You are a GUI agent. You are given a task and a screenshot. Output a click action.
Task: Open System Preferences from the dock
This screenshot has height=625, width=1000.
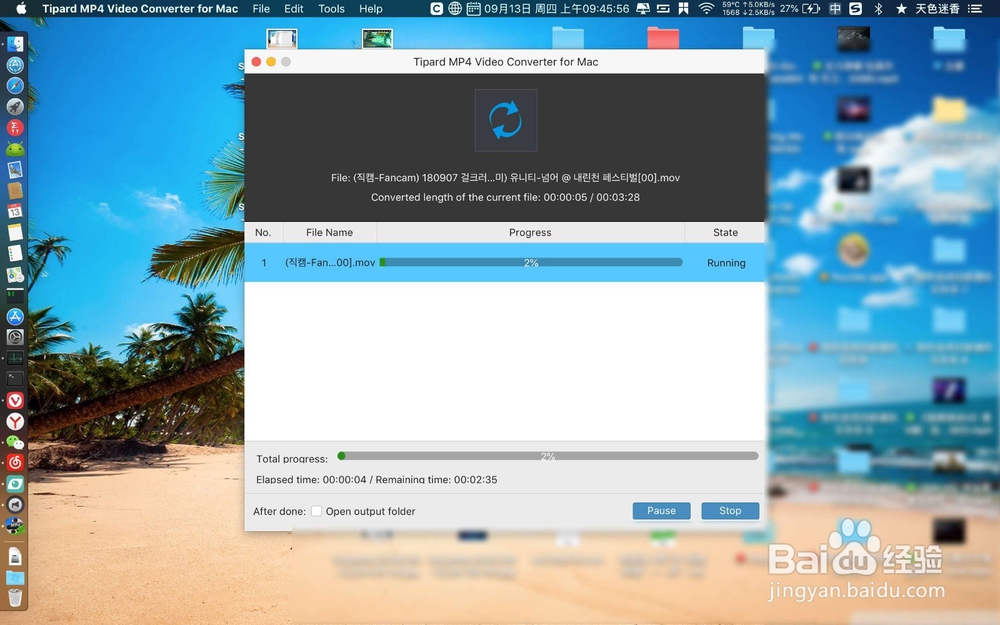tap(14, 337)
